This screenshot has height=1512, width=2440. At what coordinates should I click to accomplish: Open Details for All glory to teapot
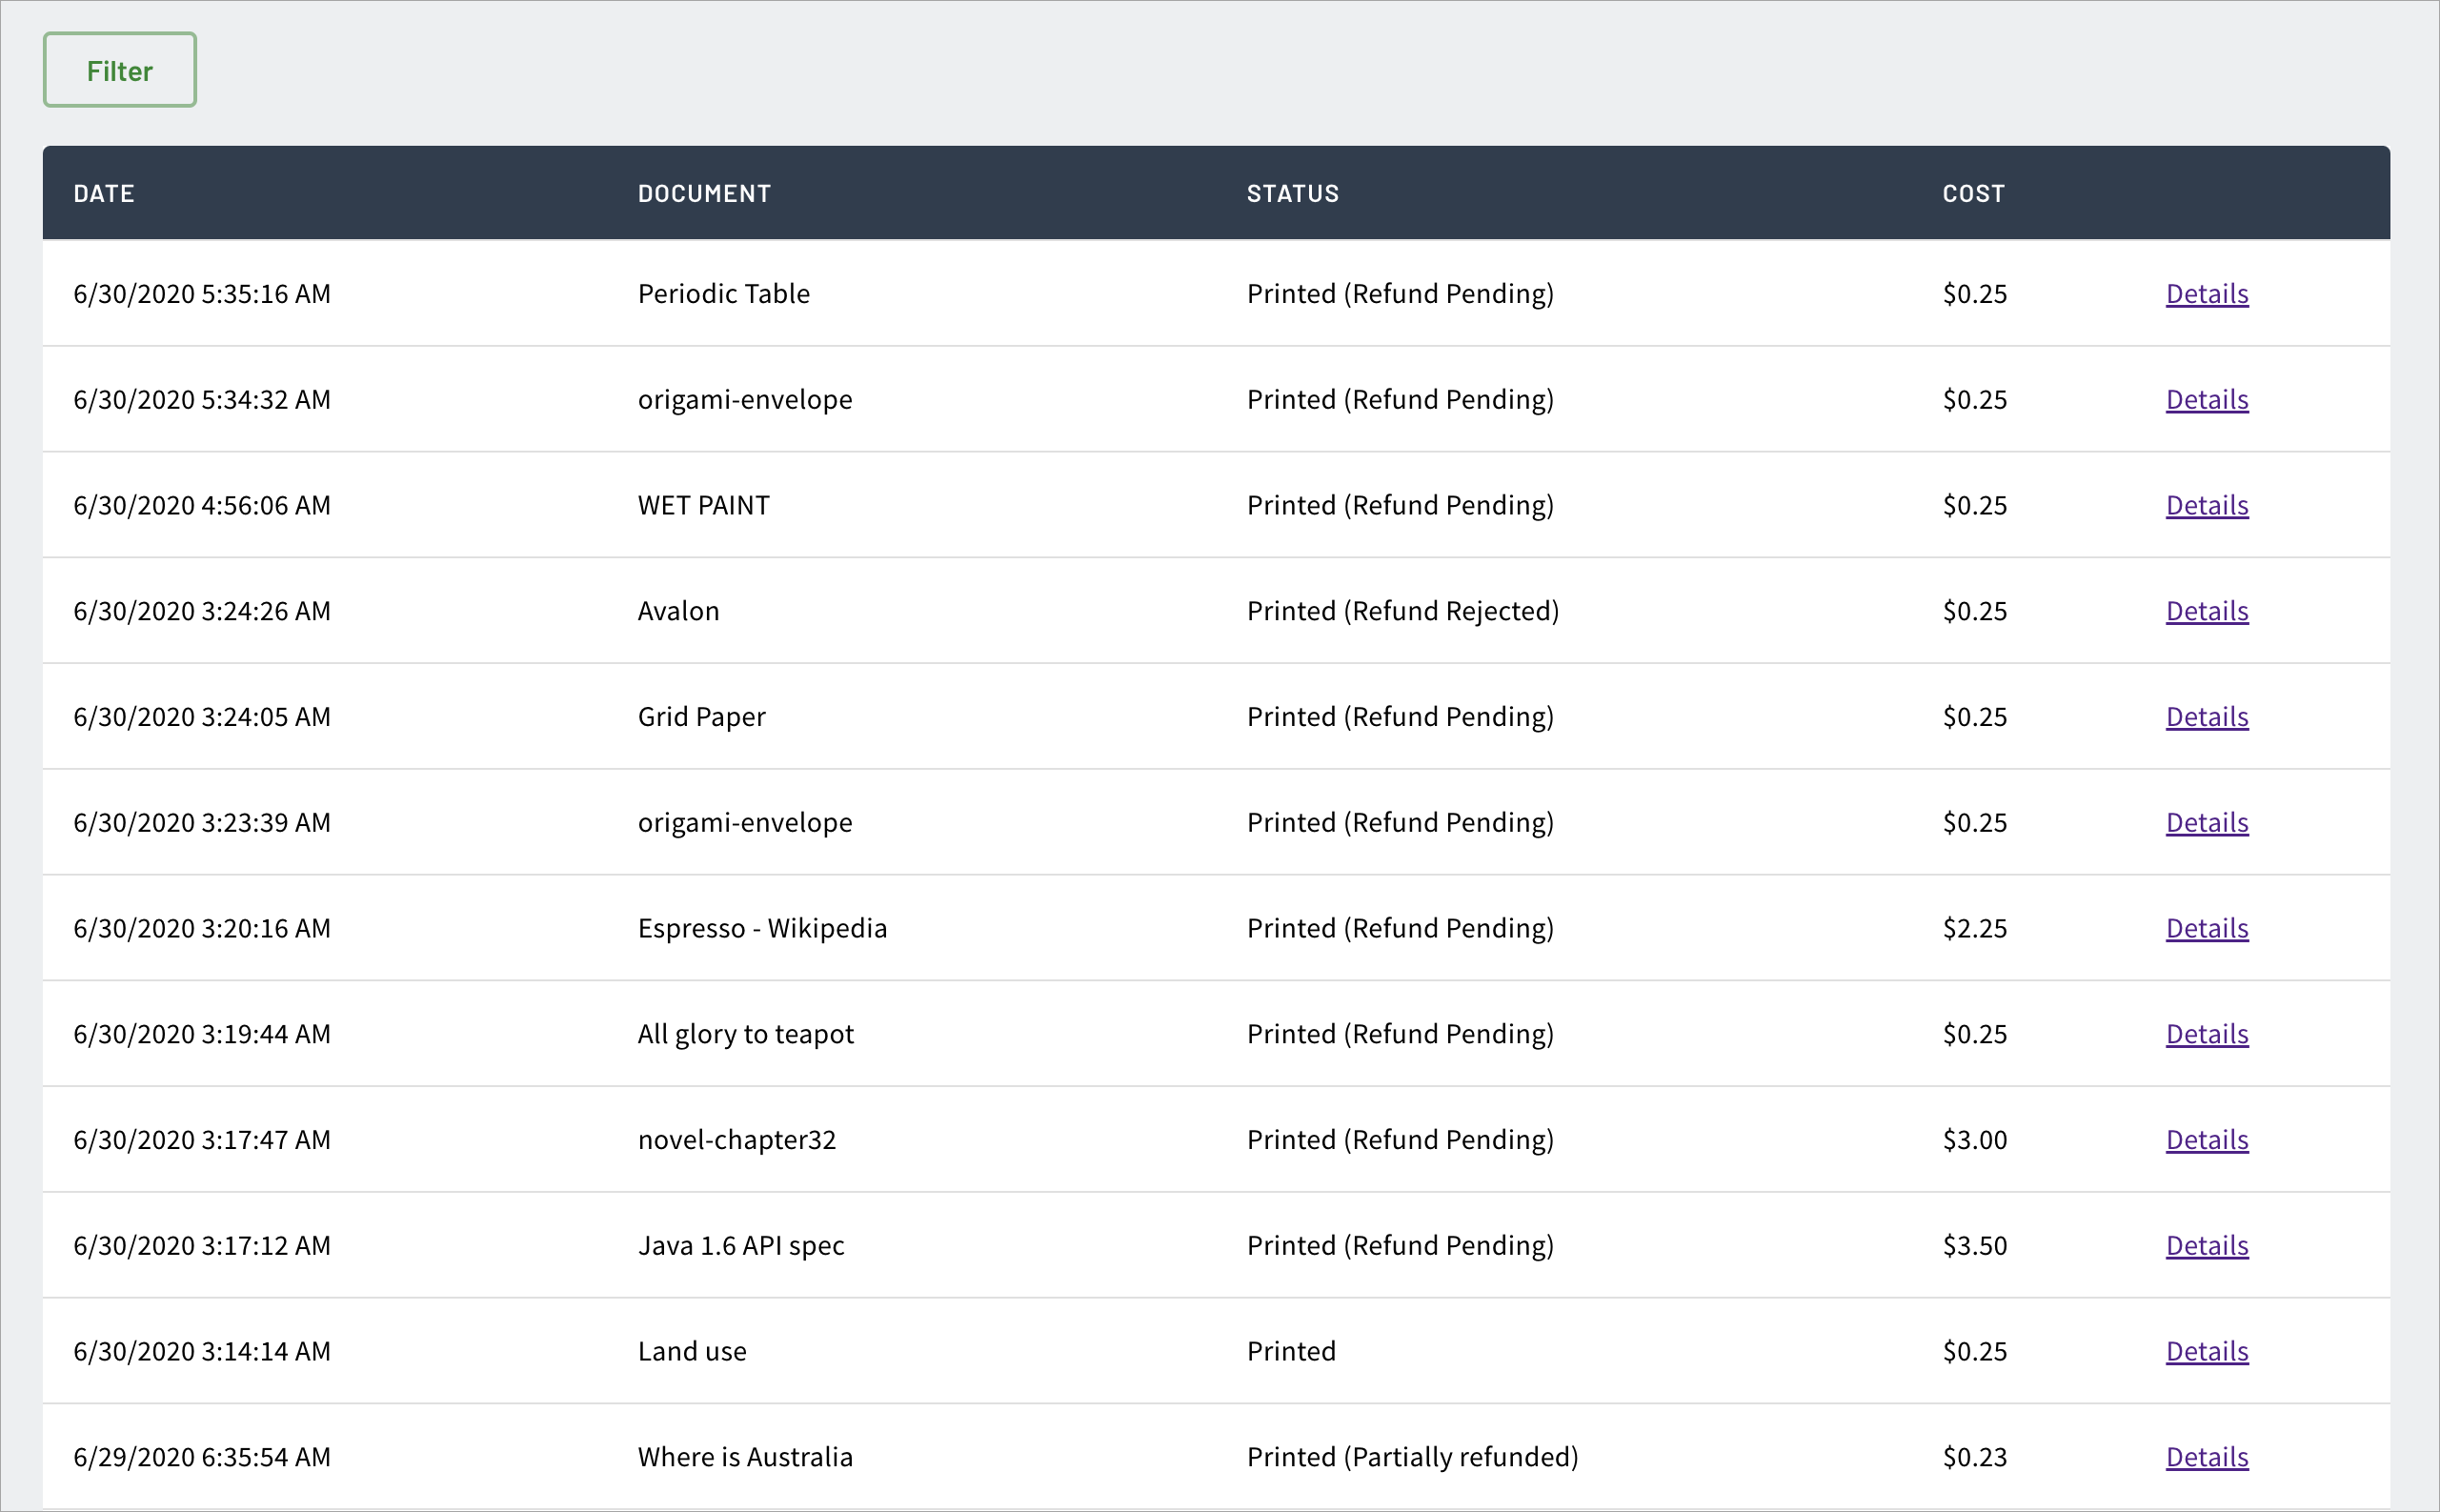pos(2206,1034)
